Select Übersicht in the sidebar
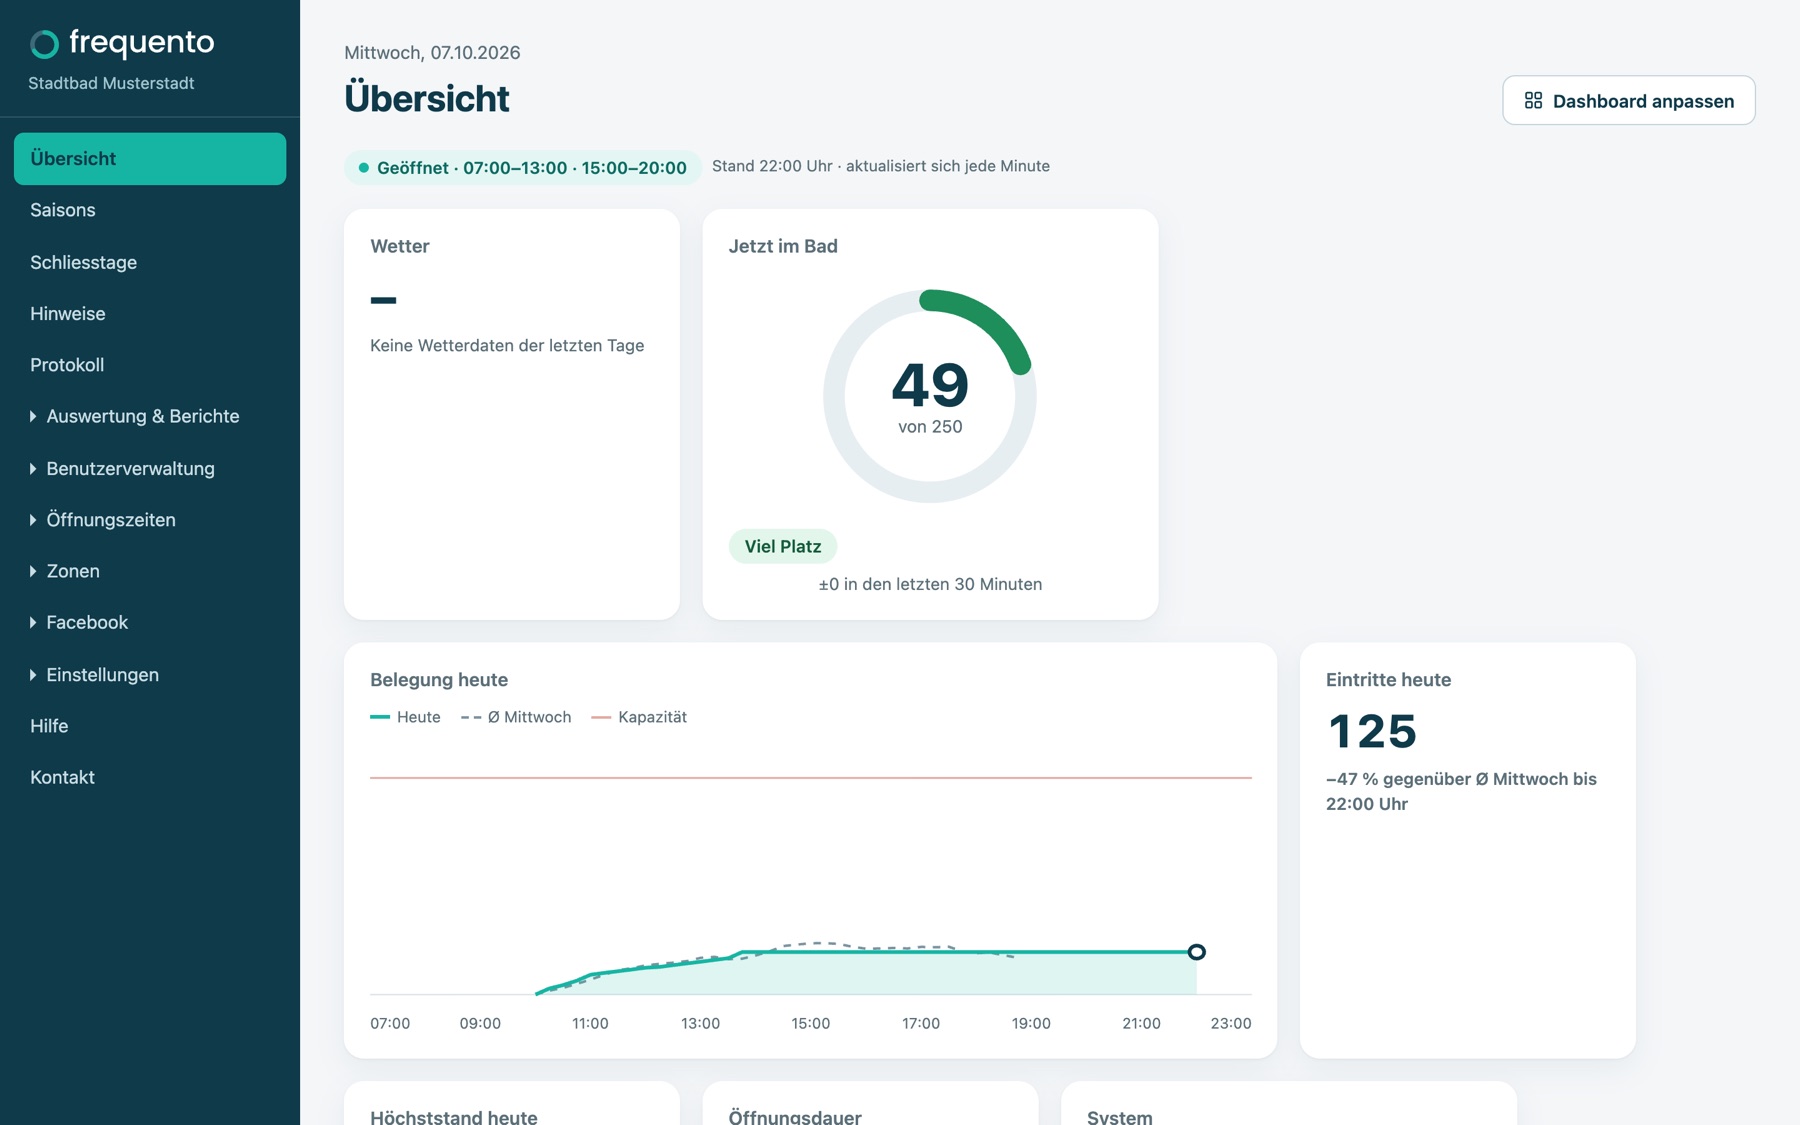1800x1125 pixels. coord(150,159)
